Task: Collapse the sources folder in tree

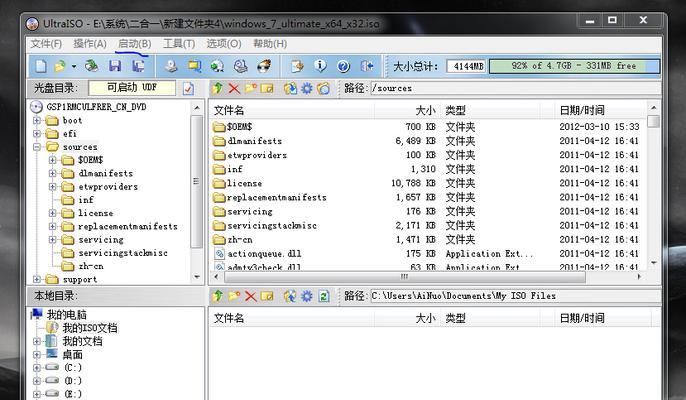Action: 37,147
